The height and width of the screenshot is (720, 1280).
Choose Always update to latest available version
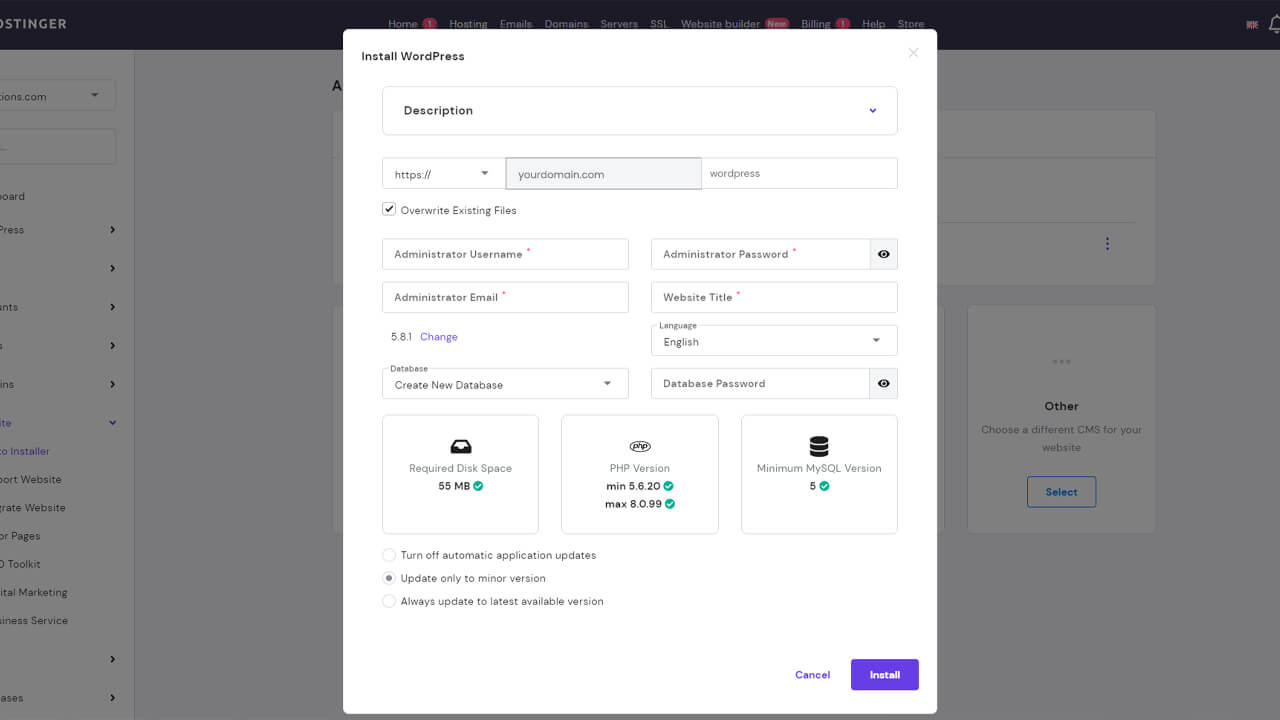point(389,601)
